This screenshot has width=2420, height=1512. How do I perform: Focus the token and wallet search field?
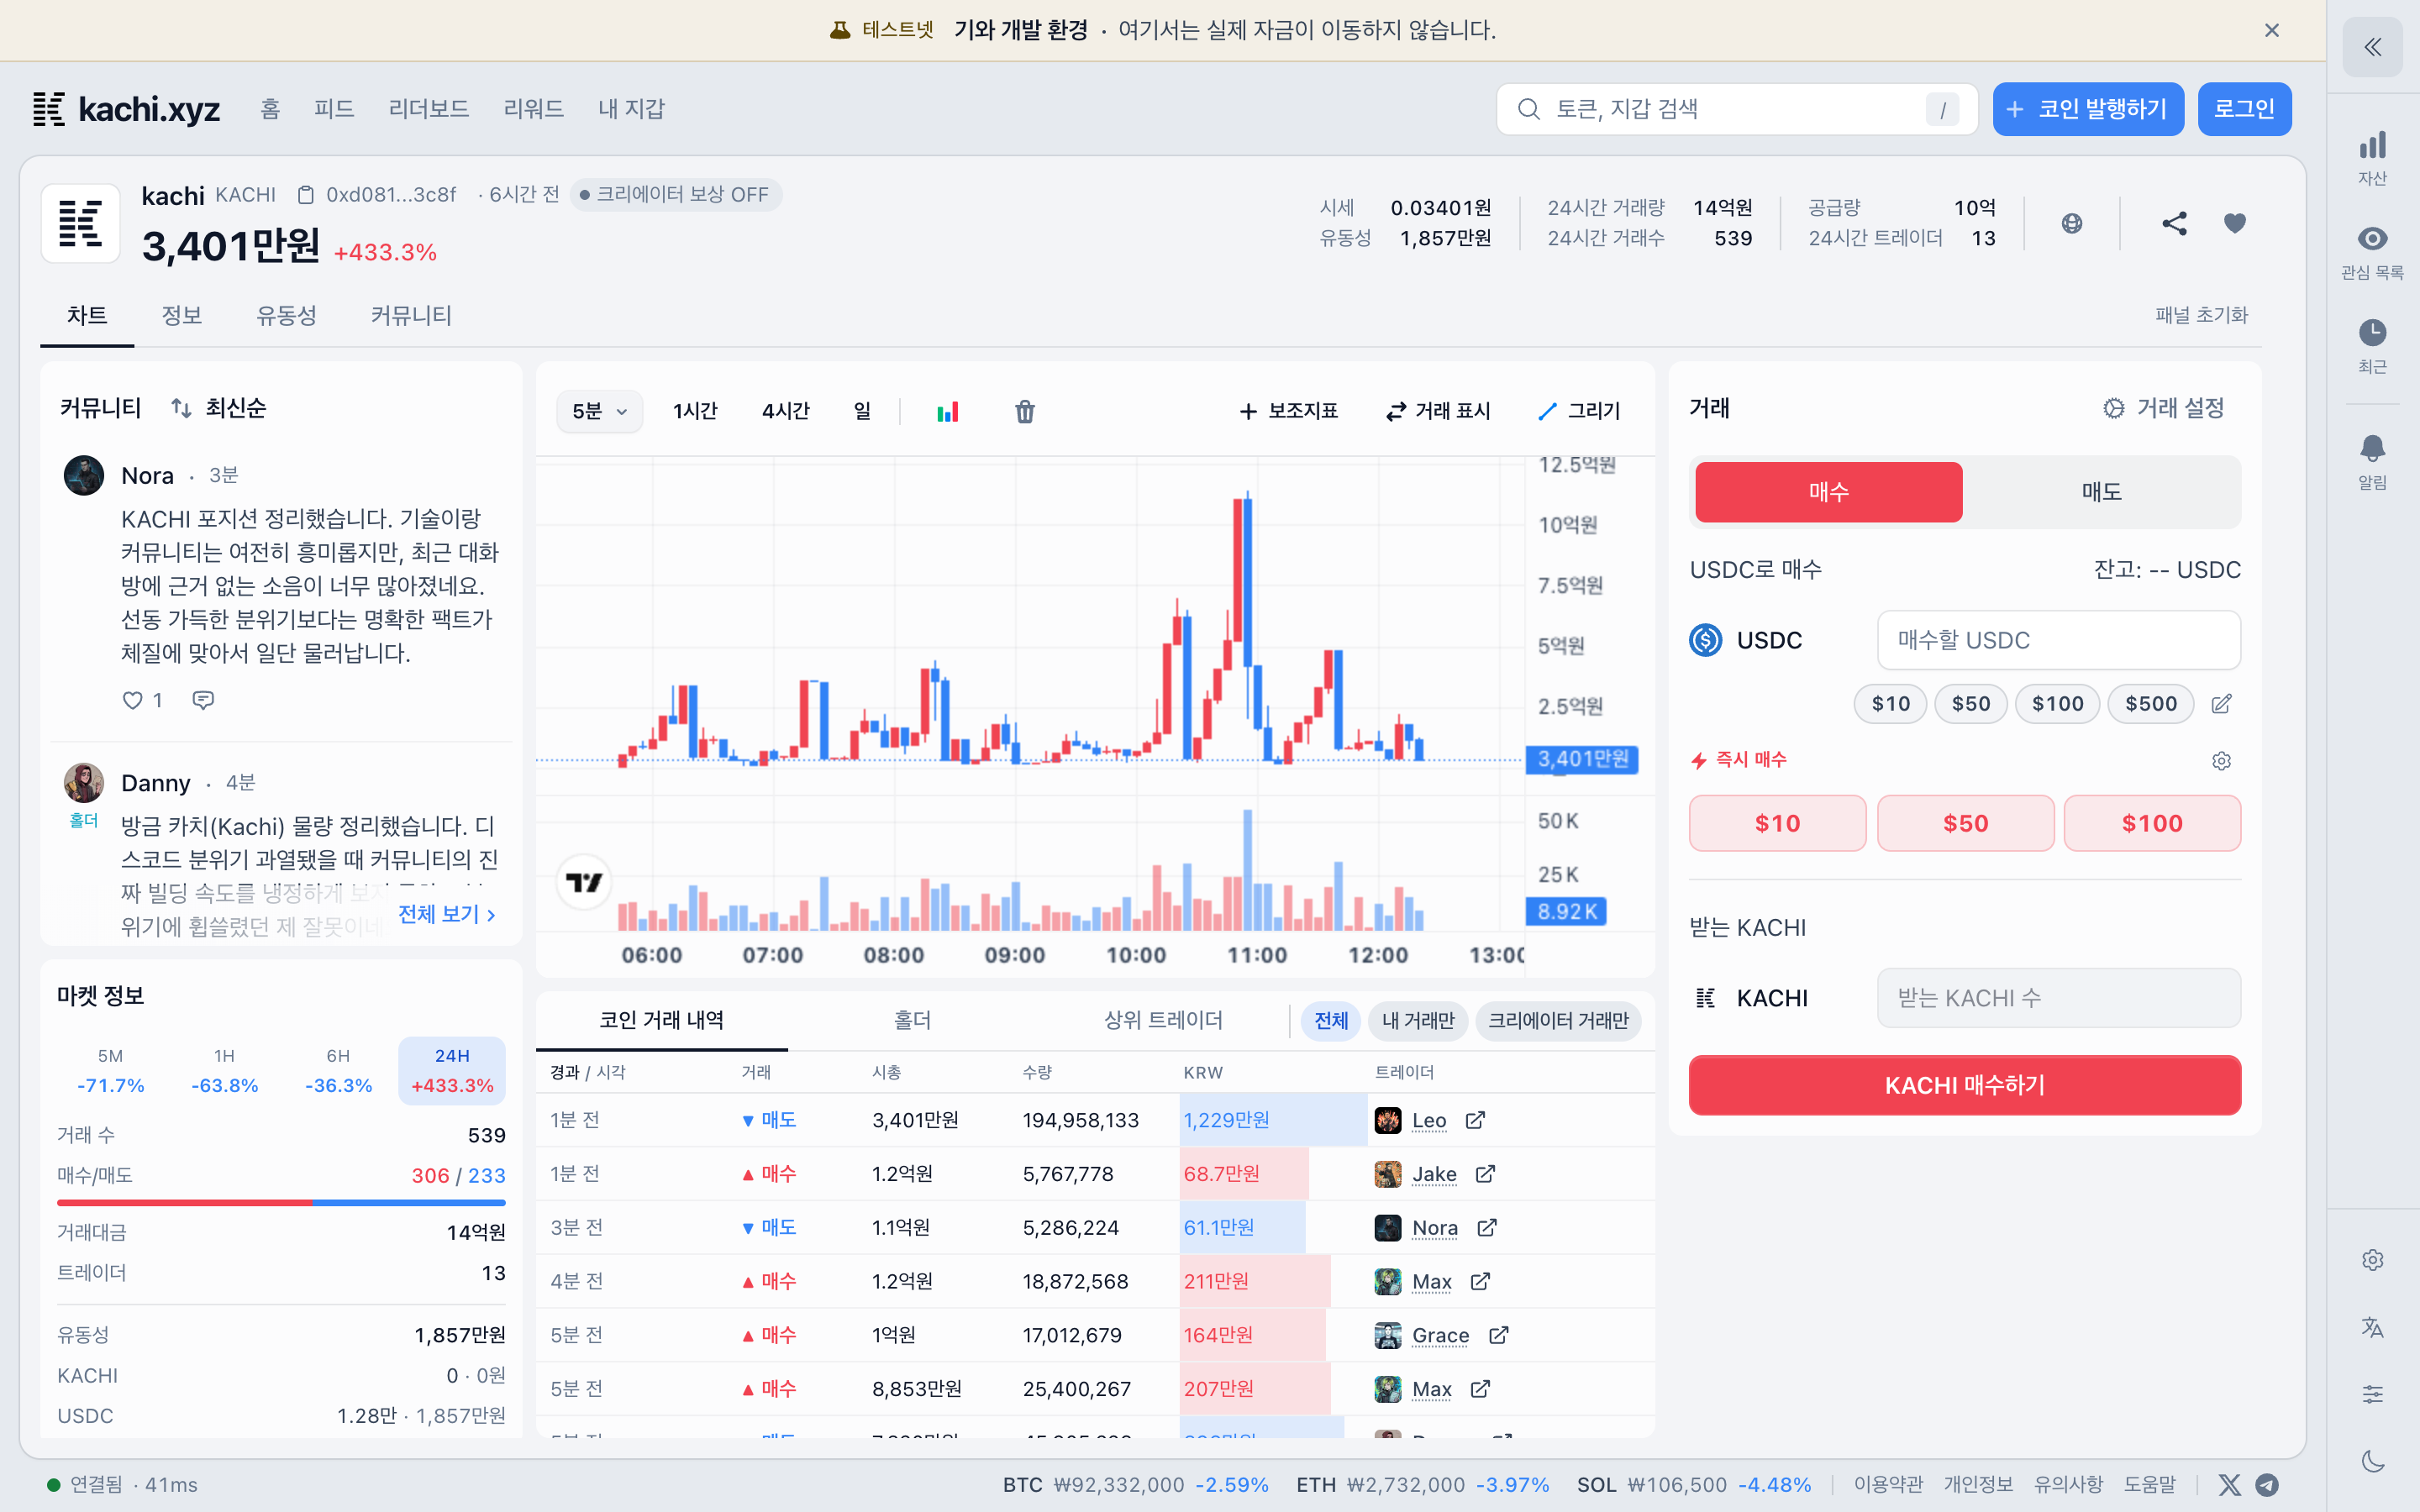[1737, 109]
